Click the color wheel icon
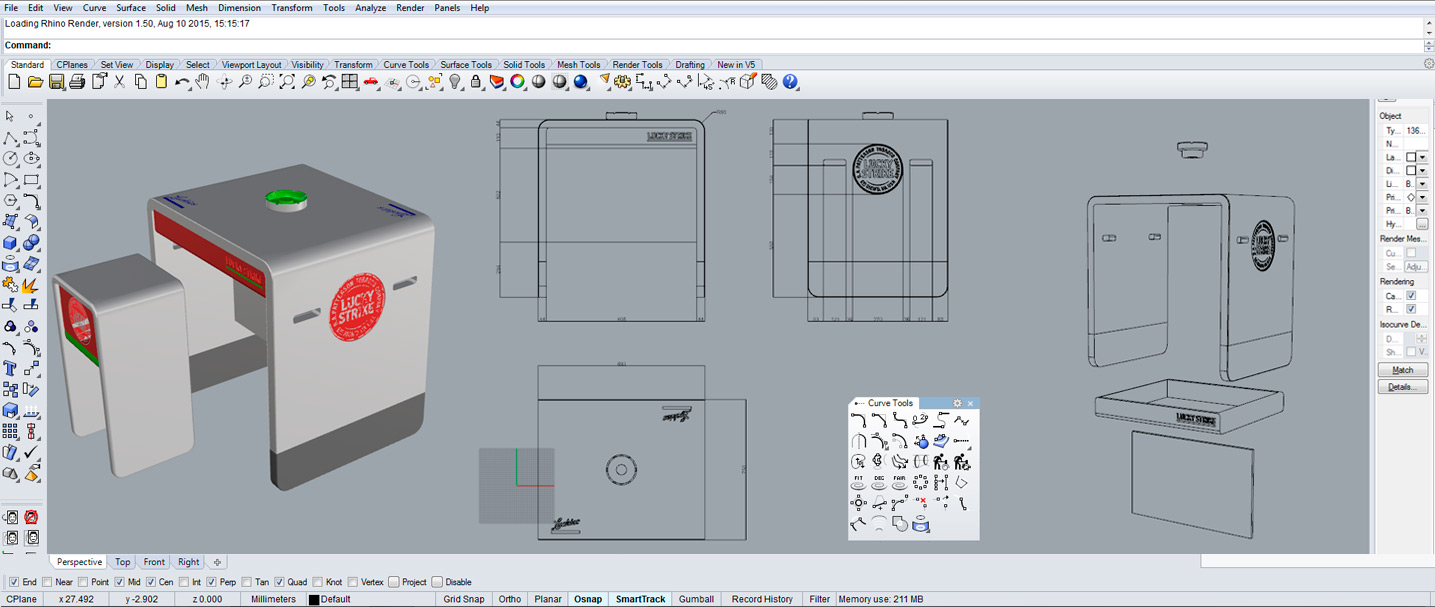Screen dimensions: 1435x607 pos(517,82)
